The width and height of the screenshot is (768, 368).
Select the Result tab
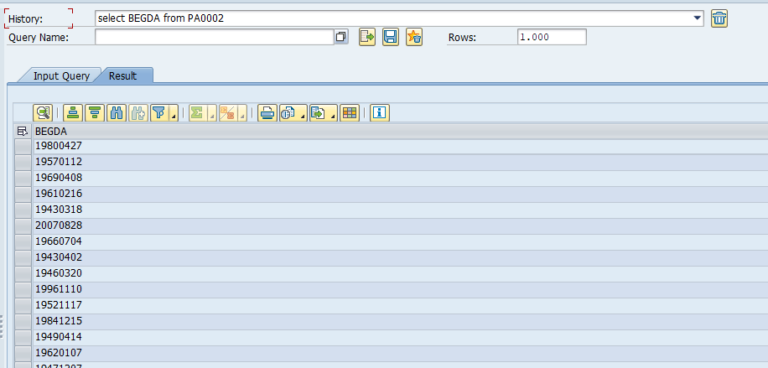pos(122,76)
